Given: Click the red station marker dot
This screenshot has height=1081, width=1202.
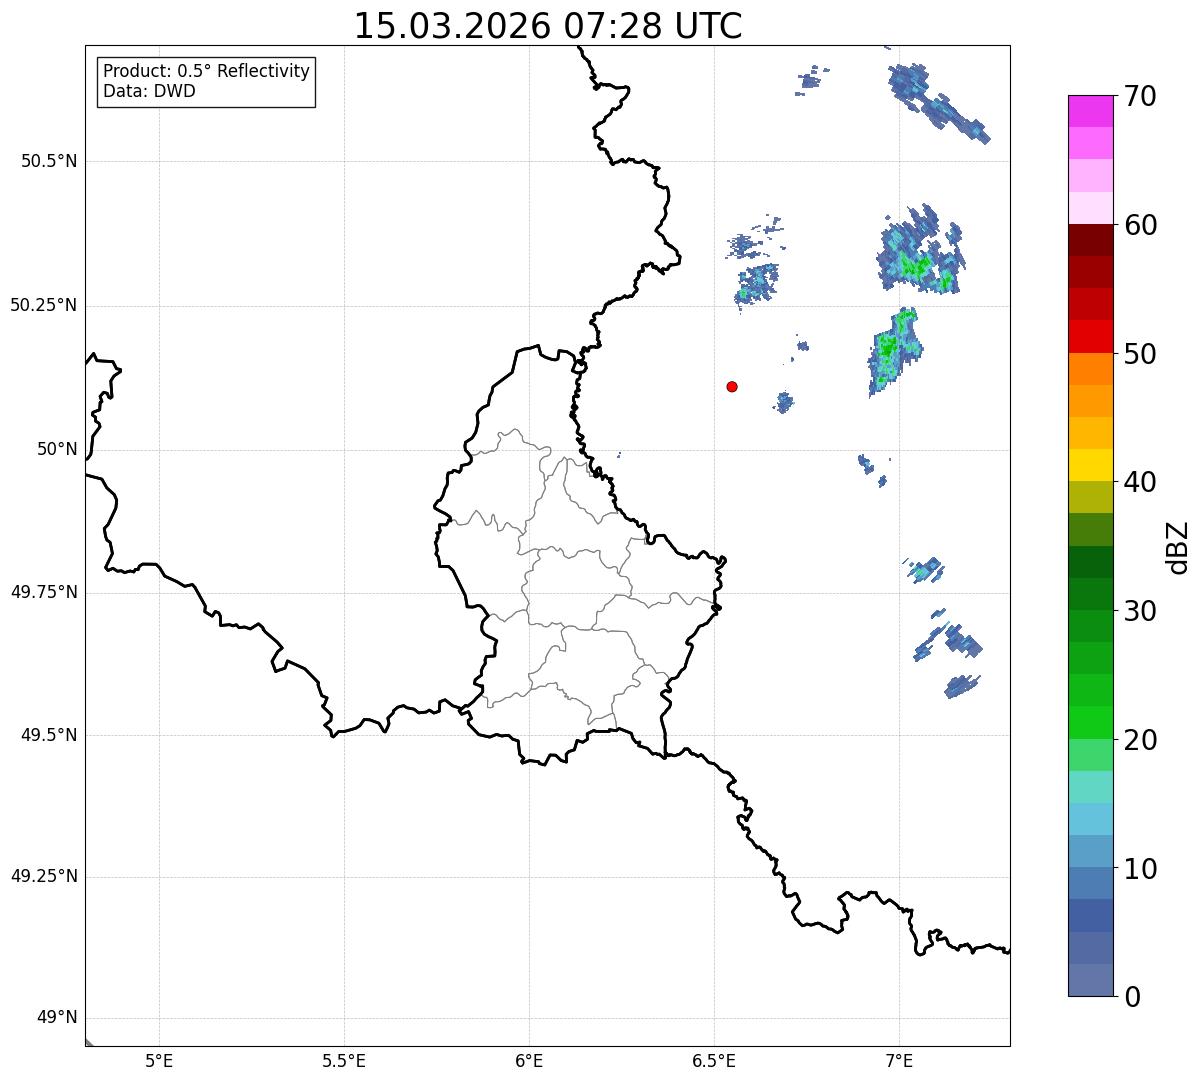Looking at the screenshot, I should click(x=732, y=386).
